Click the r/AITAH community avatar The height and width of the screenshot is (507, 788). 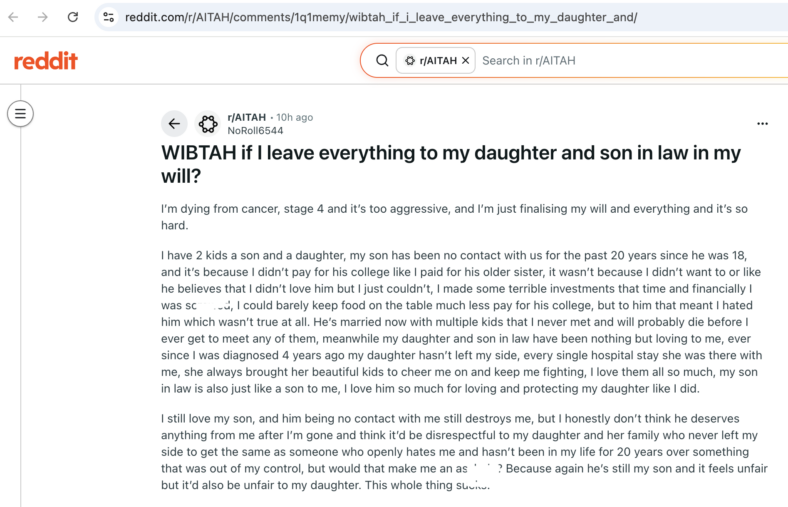(208, 124)
